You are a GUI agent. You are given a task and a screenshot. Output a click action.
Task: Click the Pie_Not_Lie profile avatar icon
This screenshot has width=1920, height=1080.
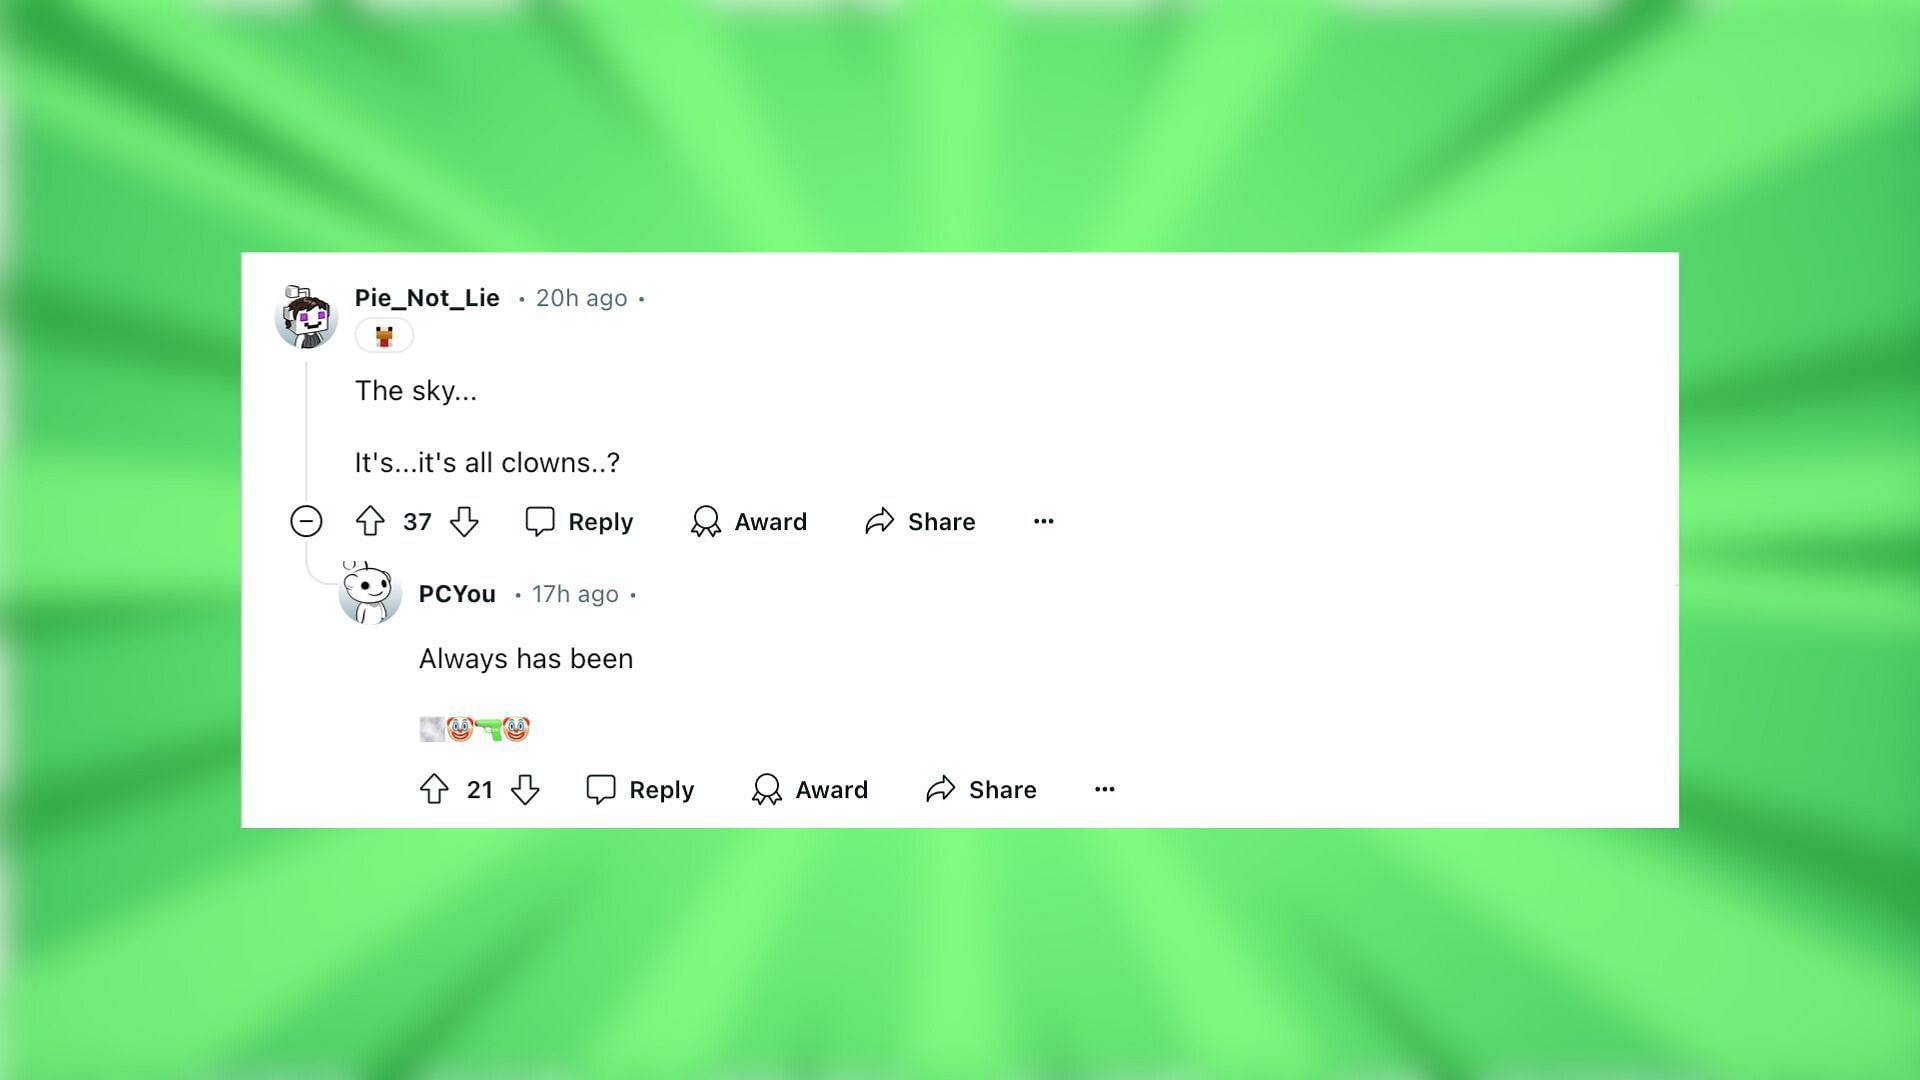coord(305,315)
